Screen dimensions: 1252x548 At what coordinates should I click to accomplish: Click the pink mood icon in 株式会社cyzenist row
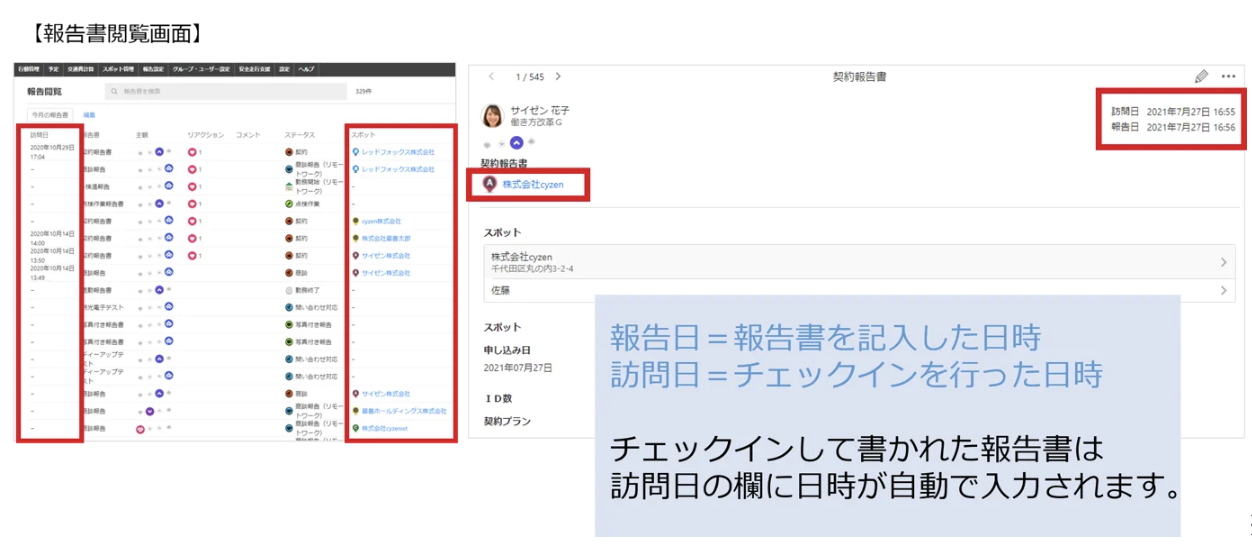point(141,428)
